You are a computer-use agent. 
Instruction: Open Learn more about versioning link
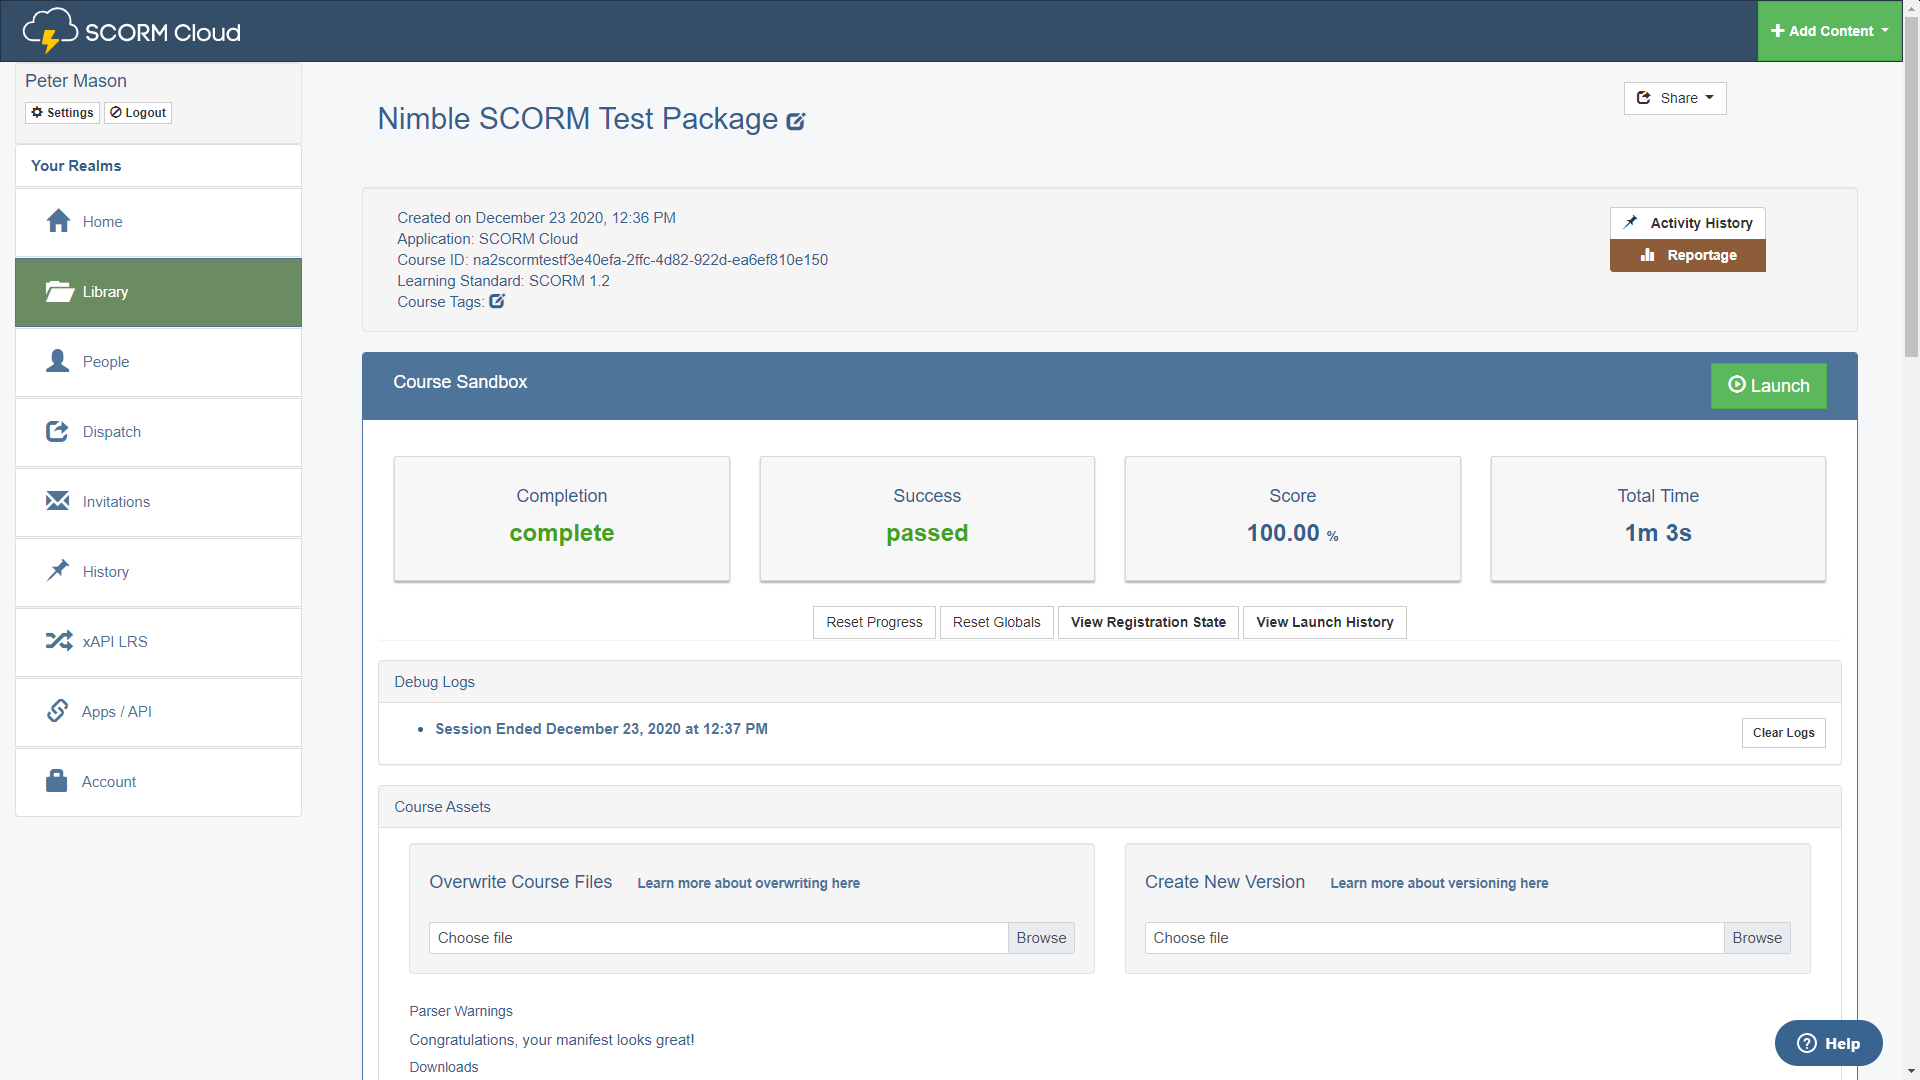(1439, 883)
